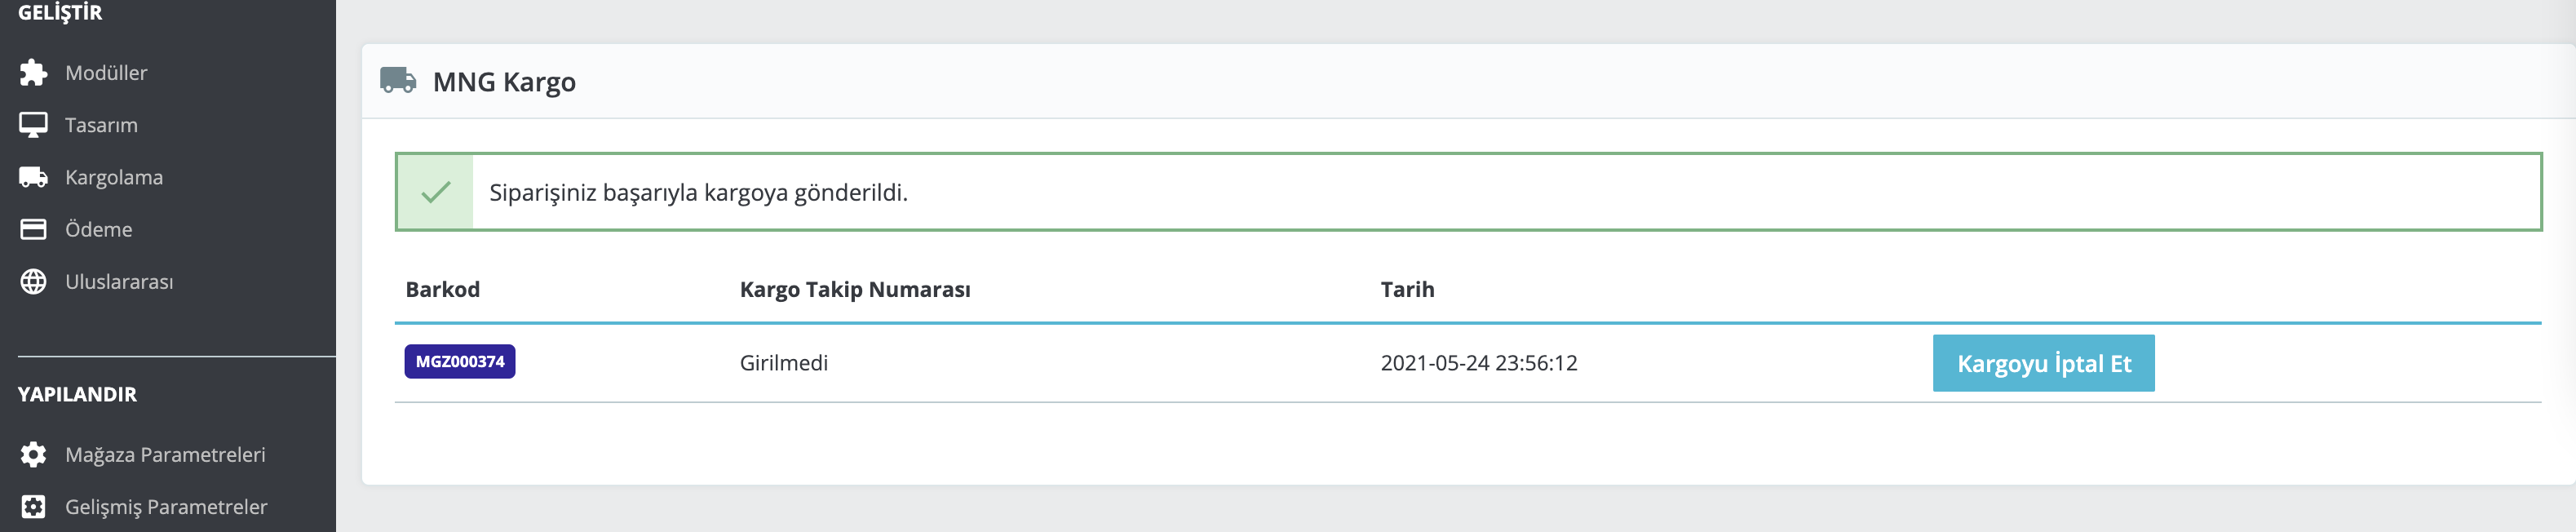This screenshot has width=2576, height=532.
Task: Select Ödeme in the sidebar
Action: pos(99,229)
